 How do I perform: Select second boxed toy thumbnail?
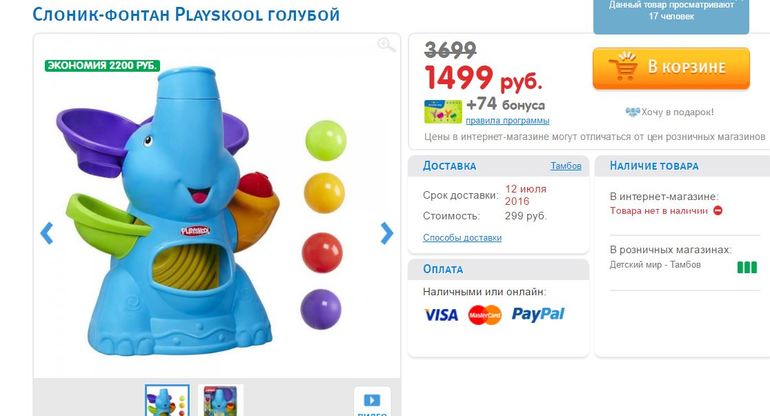220,400
